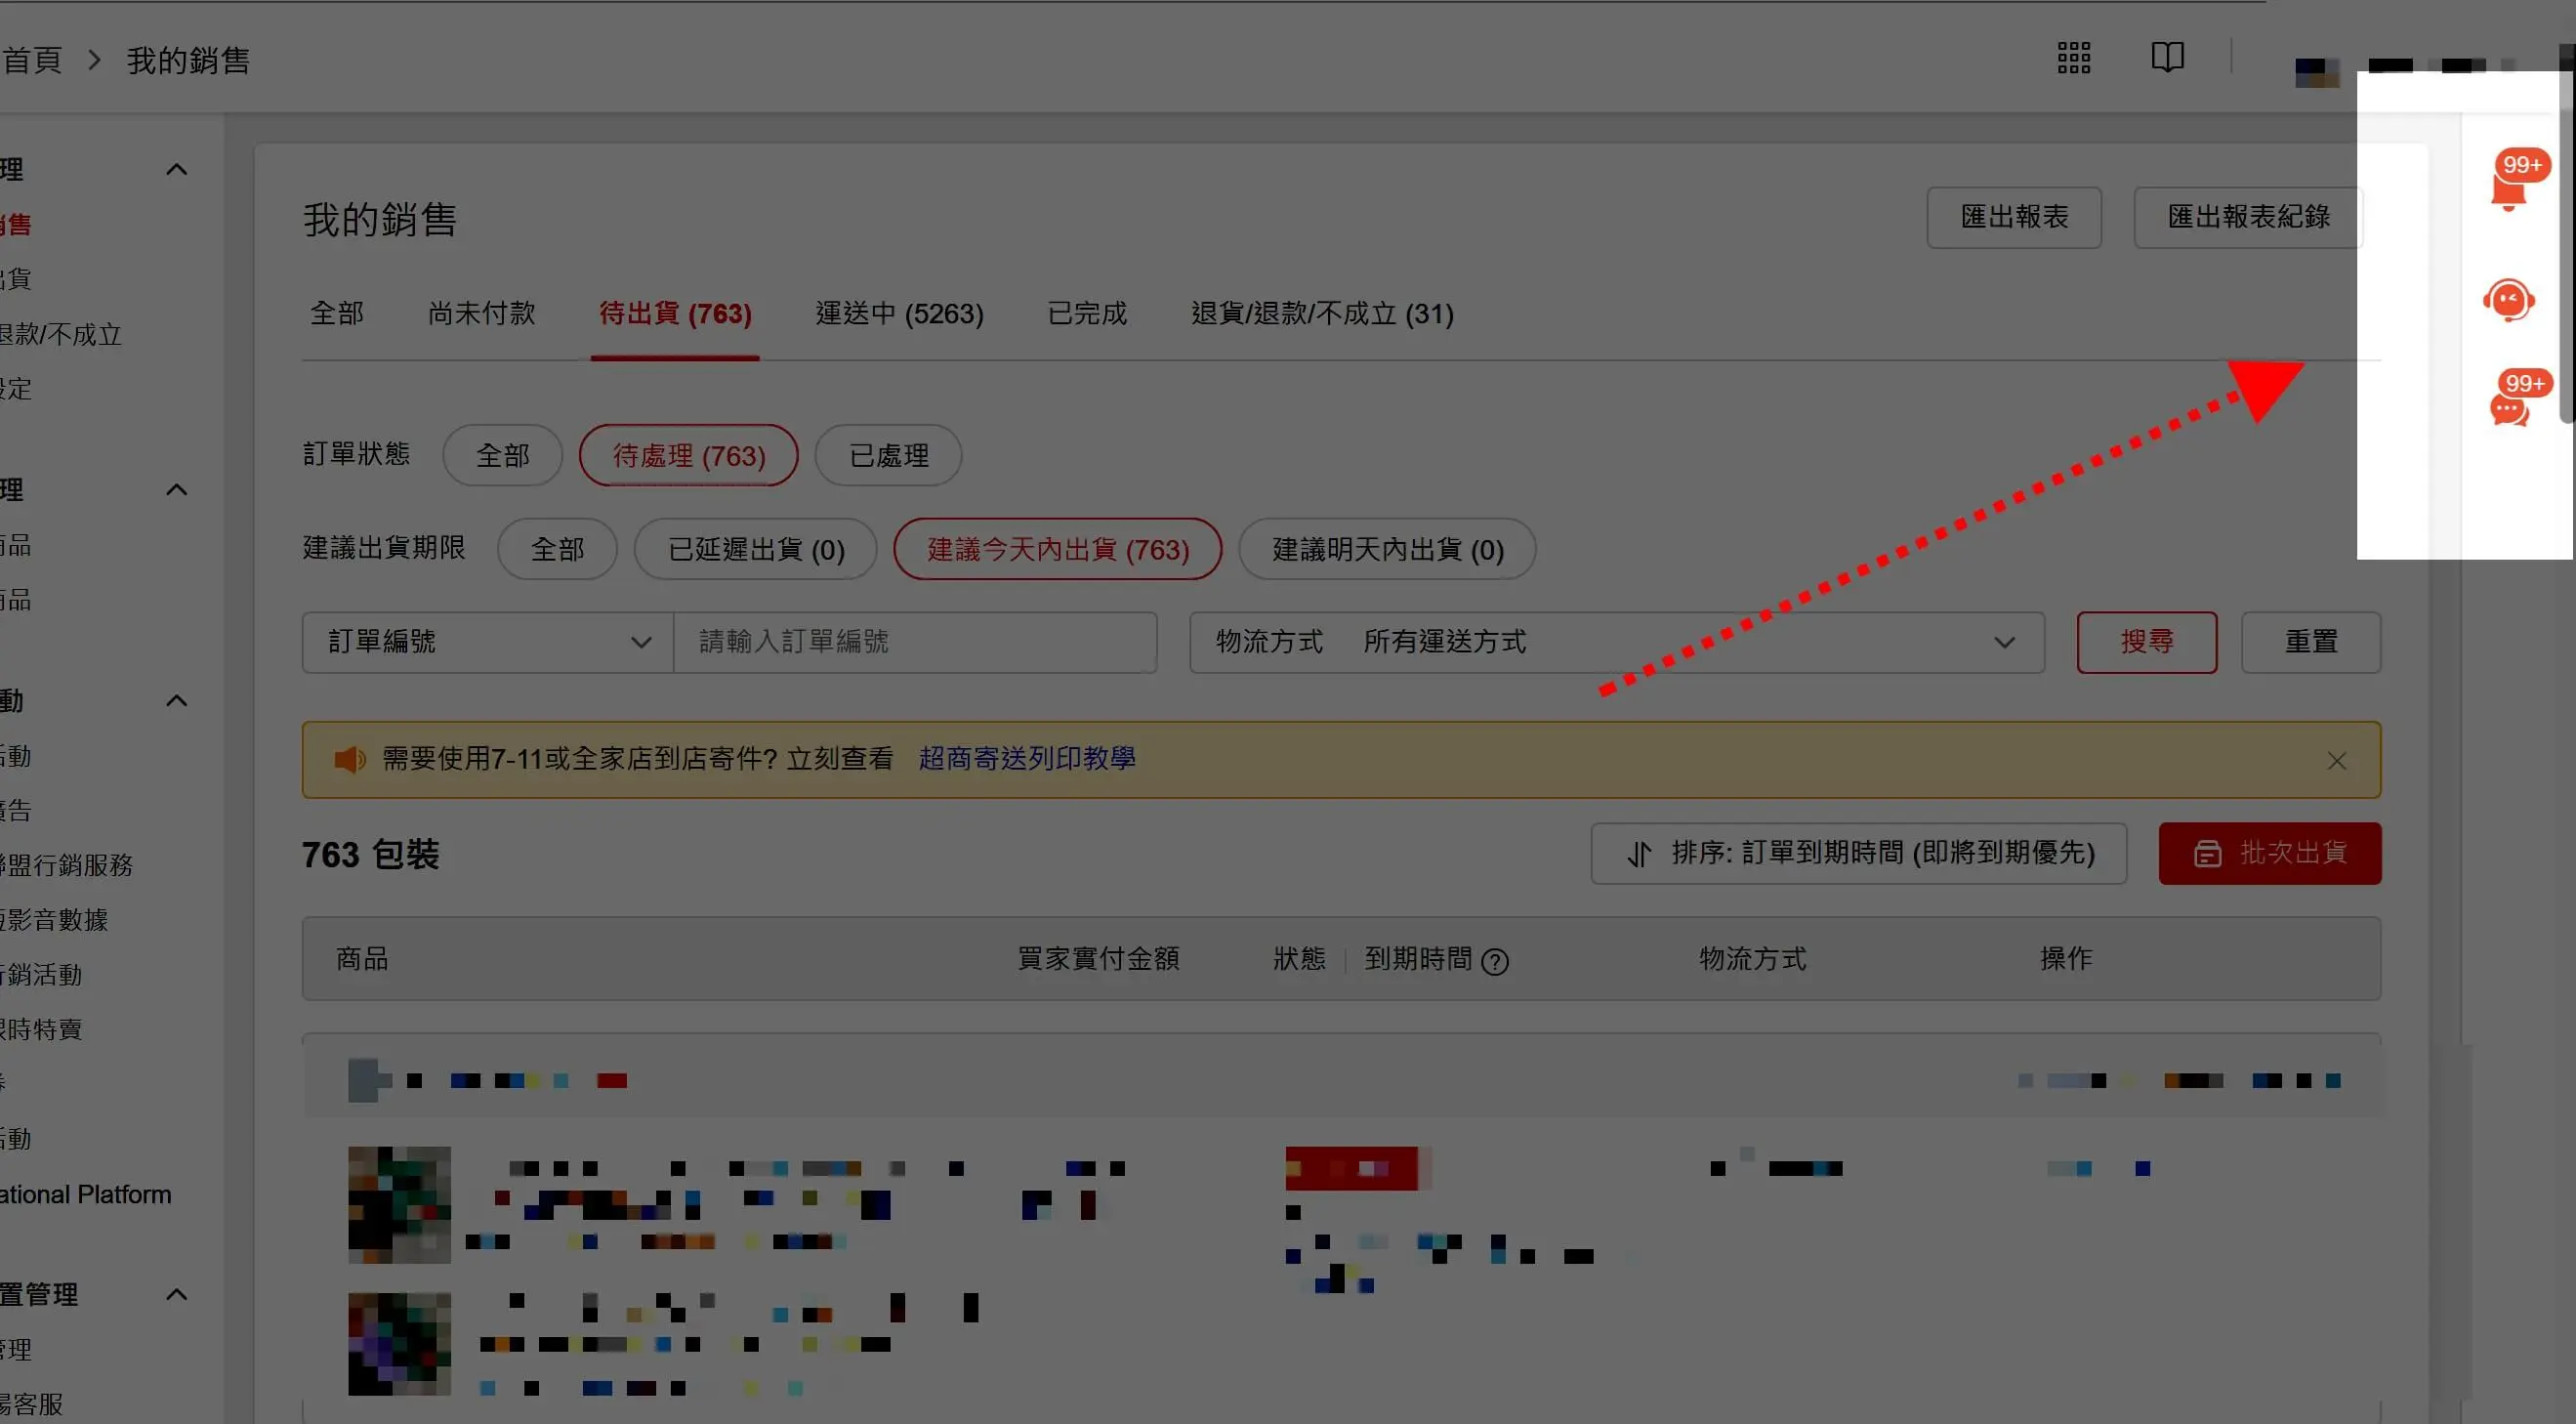
Task: Select 已處理 order status filter
Action: tap(888, 456)
